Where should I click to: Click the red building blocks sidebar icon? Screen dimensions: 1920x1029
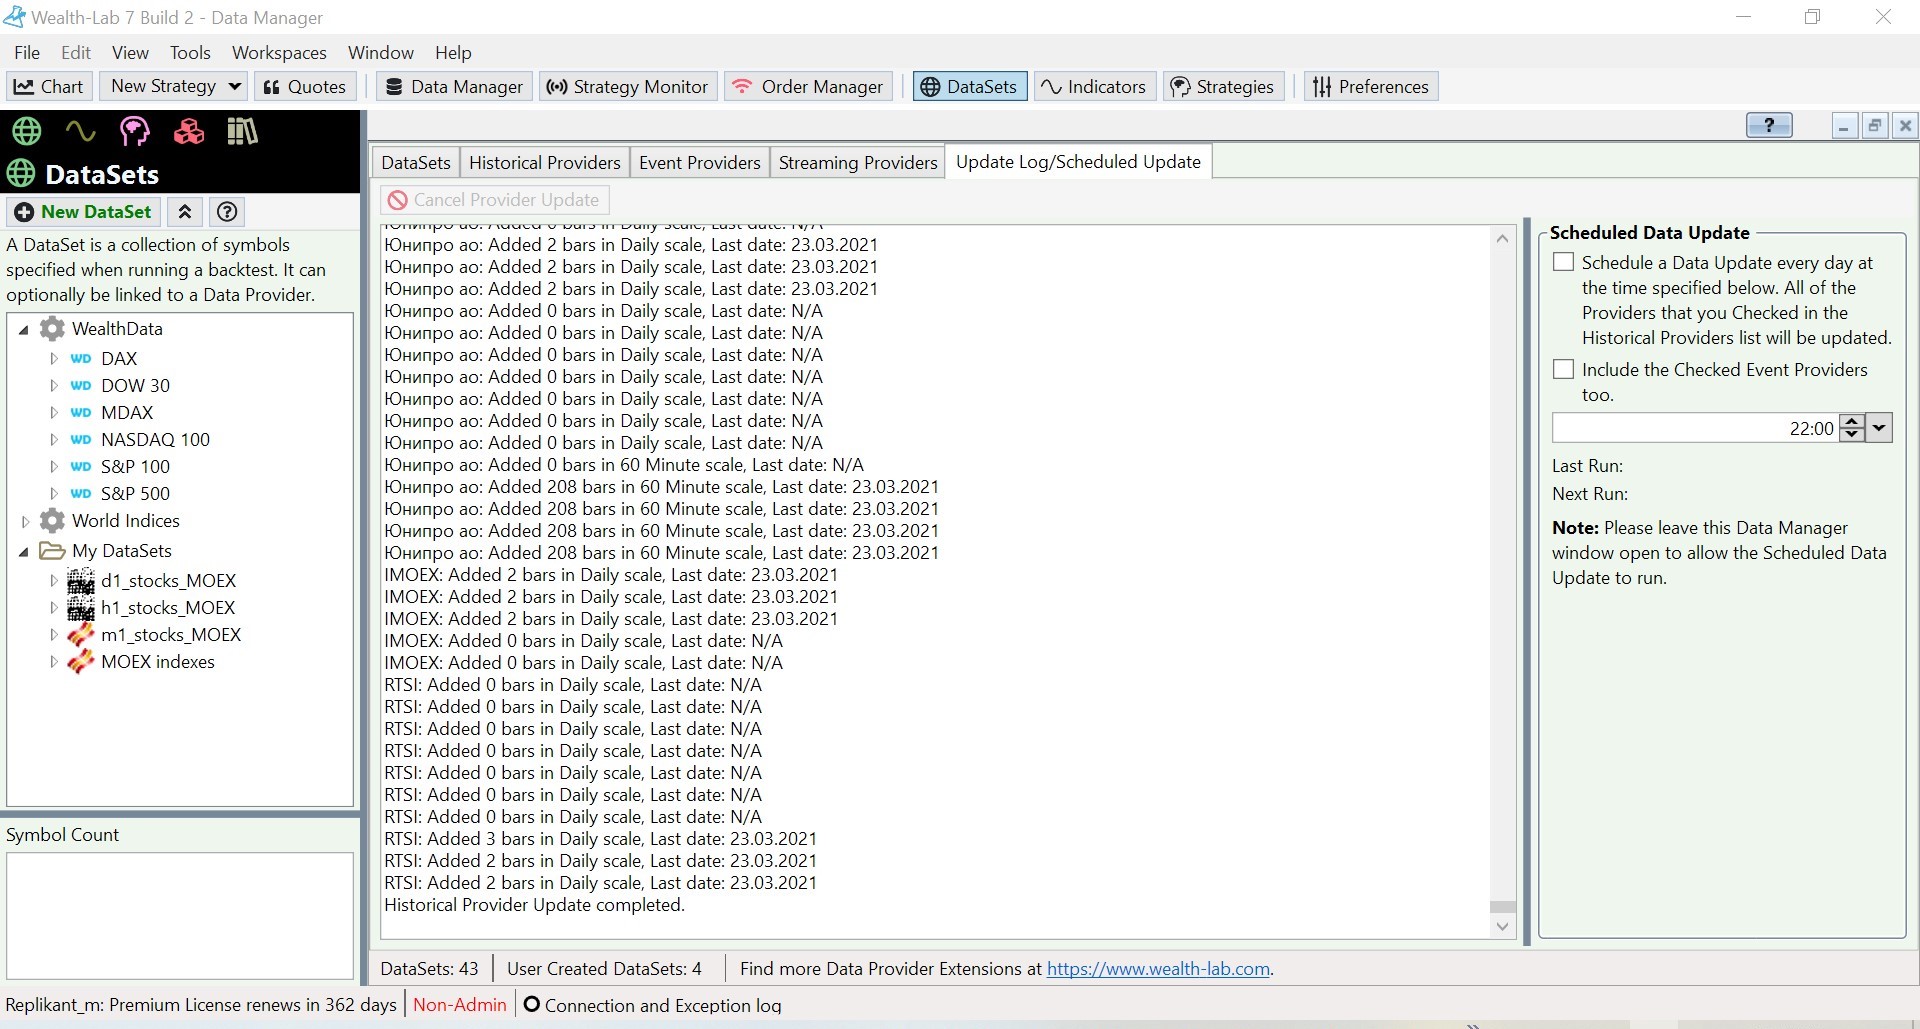coord(188,131)
